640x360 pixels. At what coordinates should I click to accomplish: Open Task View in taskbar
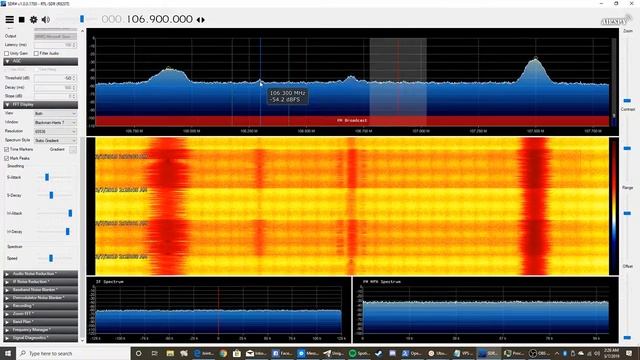pyautogui.click(x=154, y=353)
